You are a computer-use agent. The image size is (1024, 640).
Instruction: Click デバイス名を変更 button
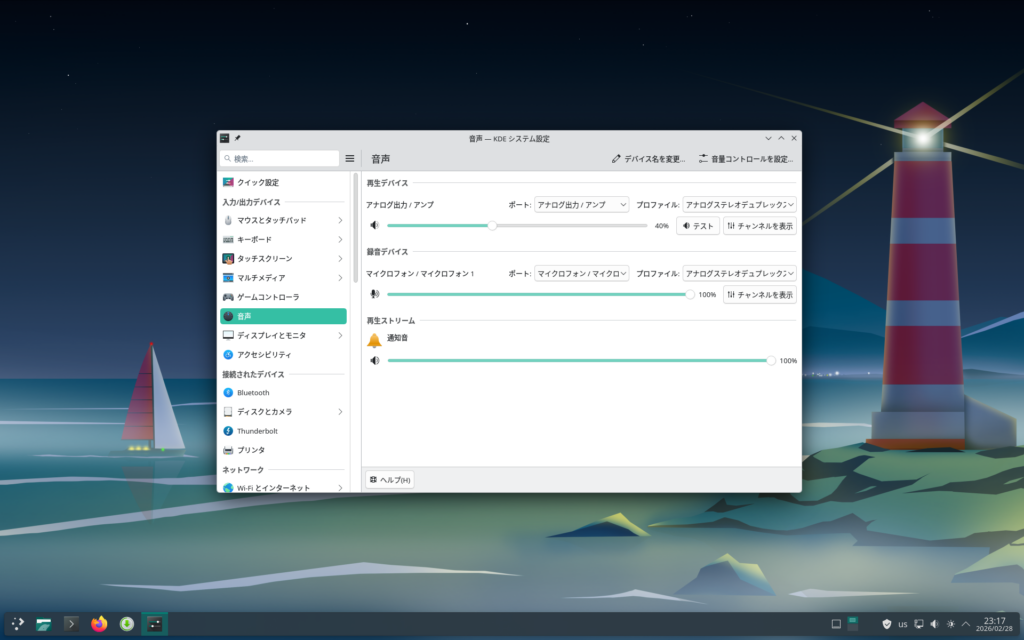[649, 159]
